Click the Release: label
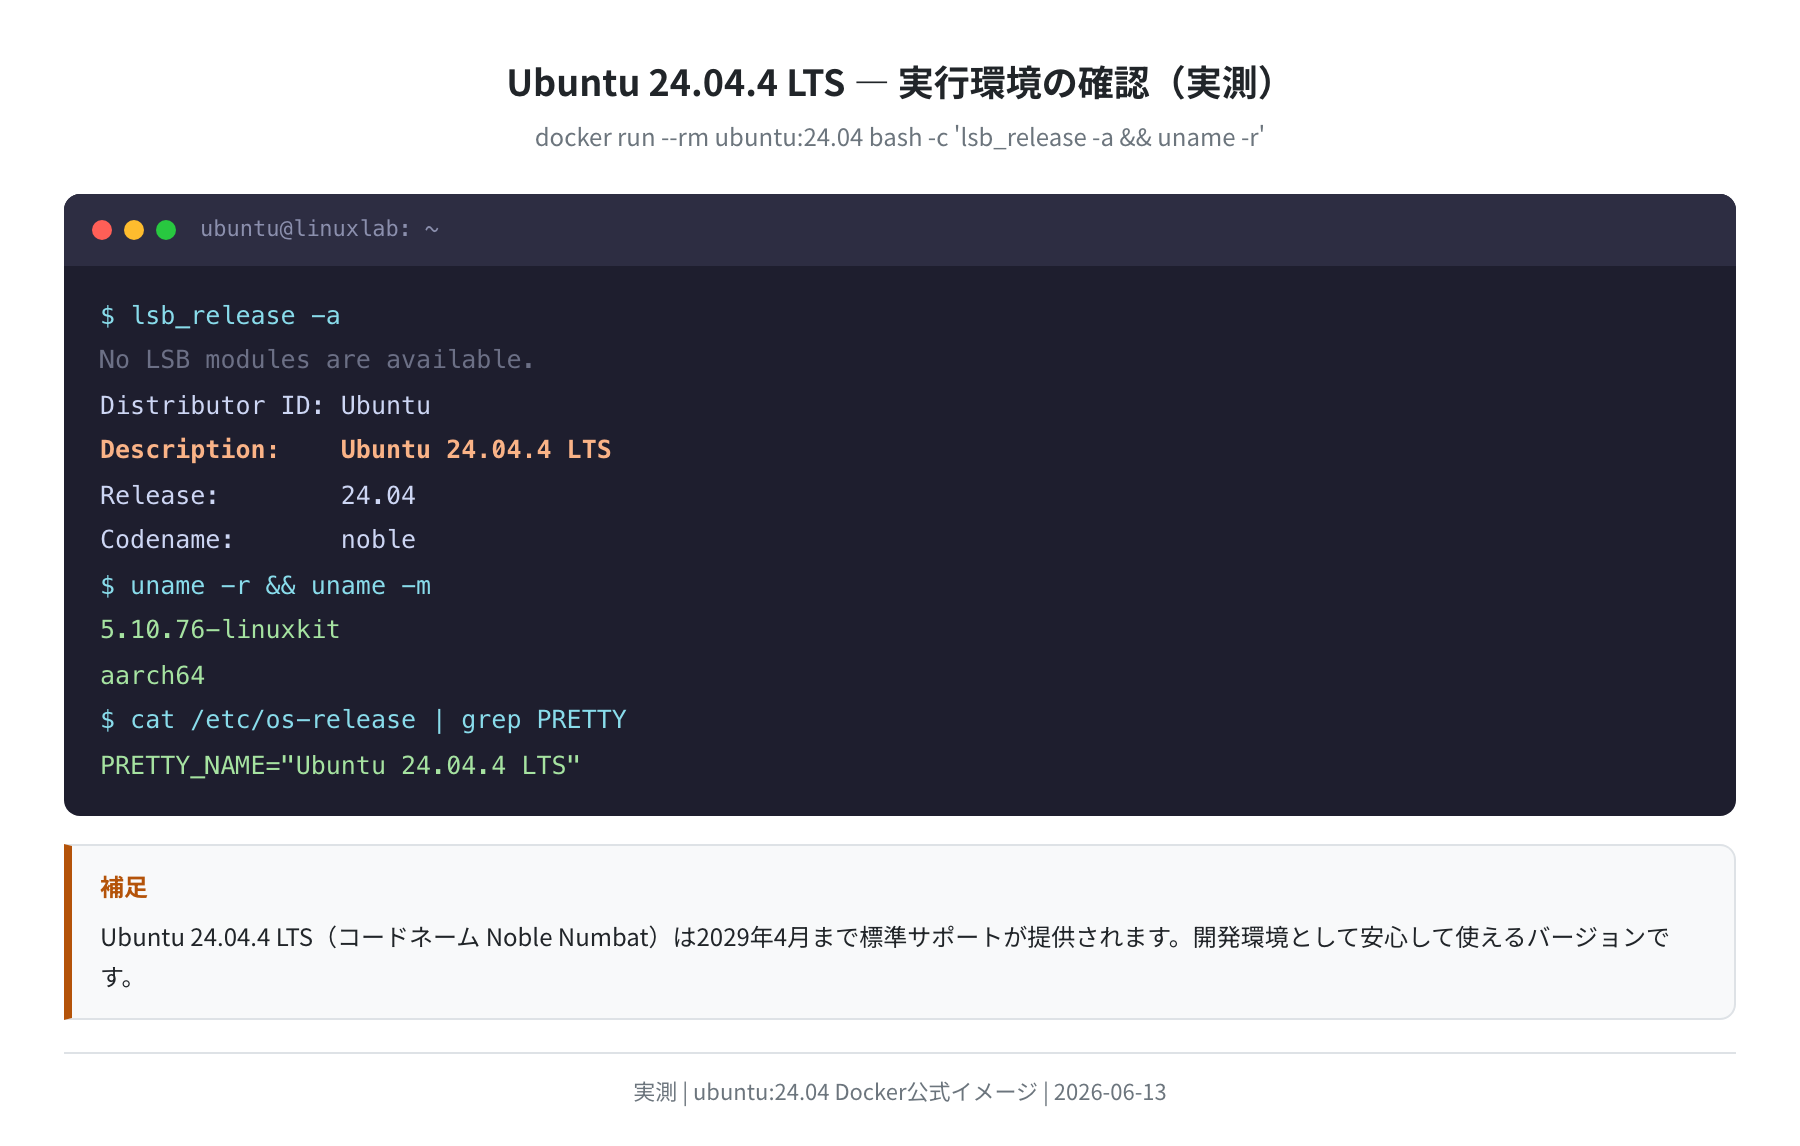The width and height of the screenshot is (1800, 1146). click(x=160, y=495)
